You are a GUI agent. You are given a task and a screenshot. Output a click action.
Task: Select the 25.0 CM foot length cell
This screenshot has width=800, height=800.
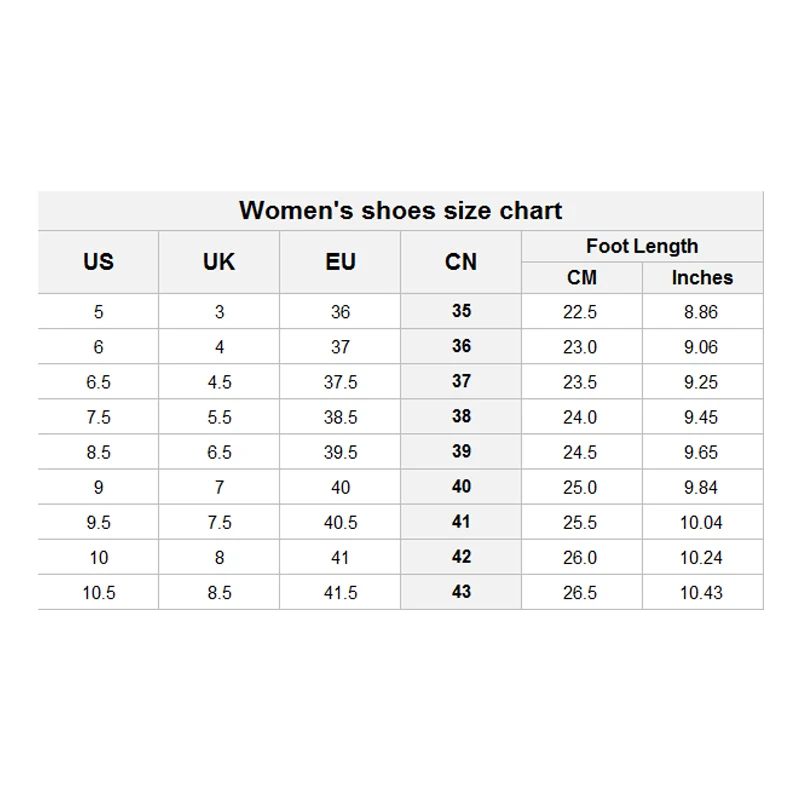click(x=580, y=487)
